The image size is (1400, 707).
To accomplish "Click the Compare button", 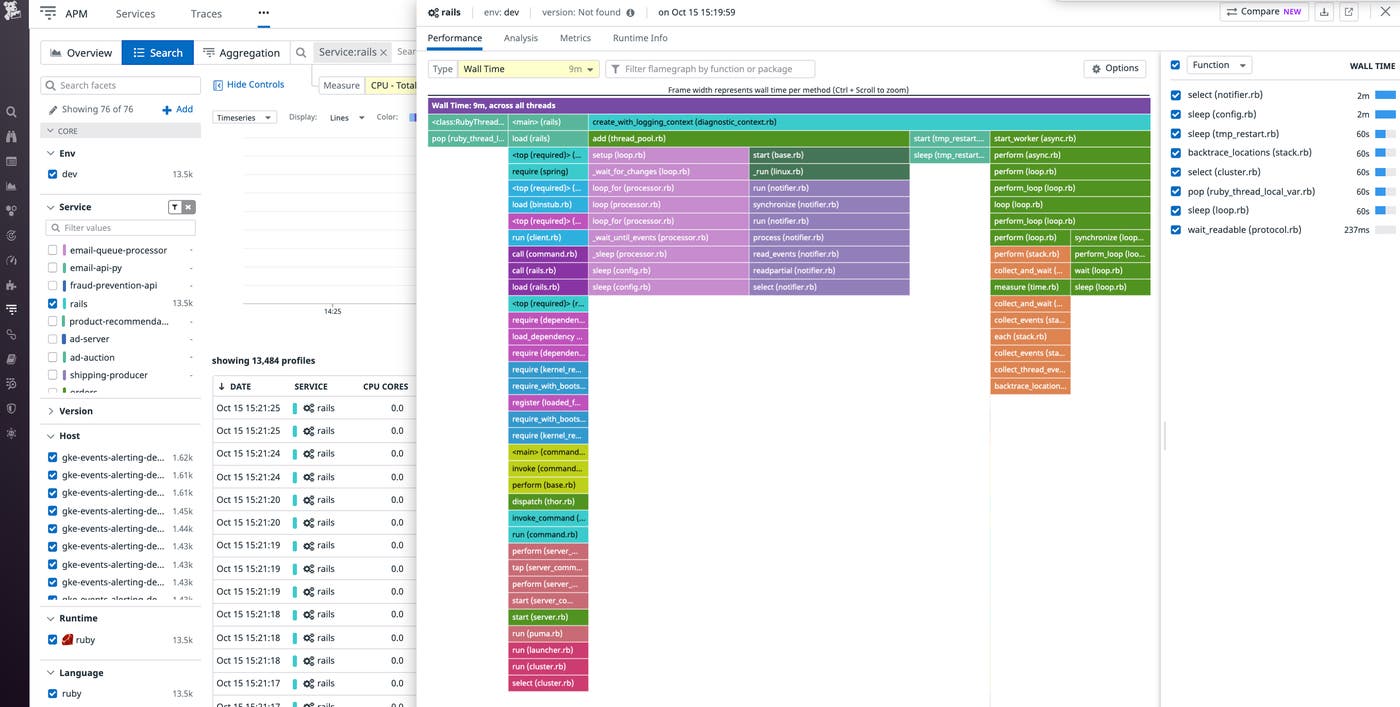I will [x=1263, y=12].
